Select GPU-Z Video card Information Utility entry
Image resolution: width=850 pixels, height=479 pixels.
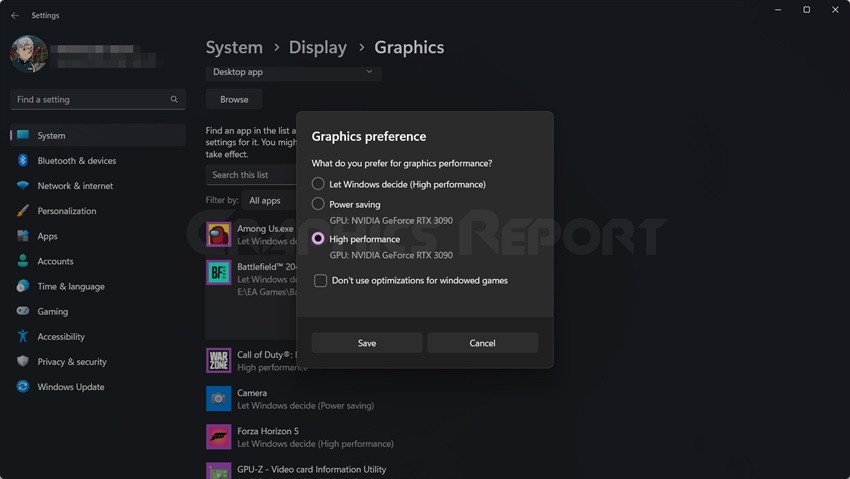312,469
